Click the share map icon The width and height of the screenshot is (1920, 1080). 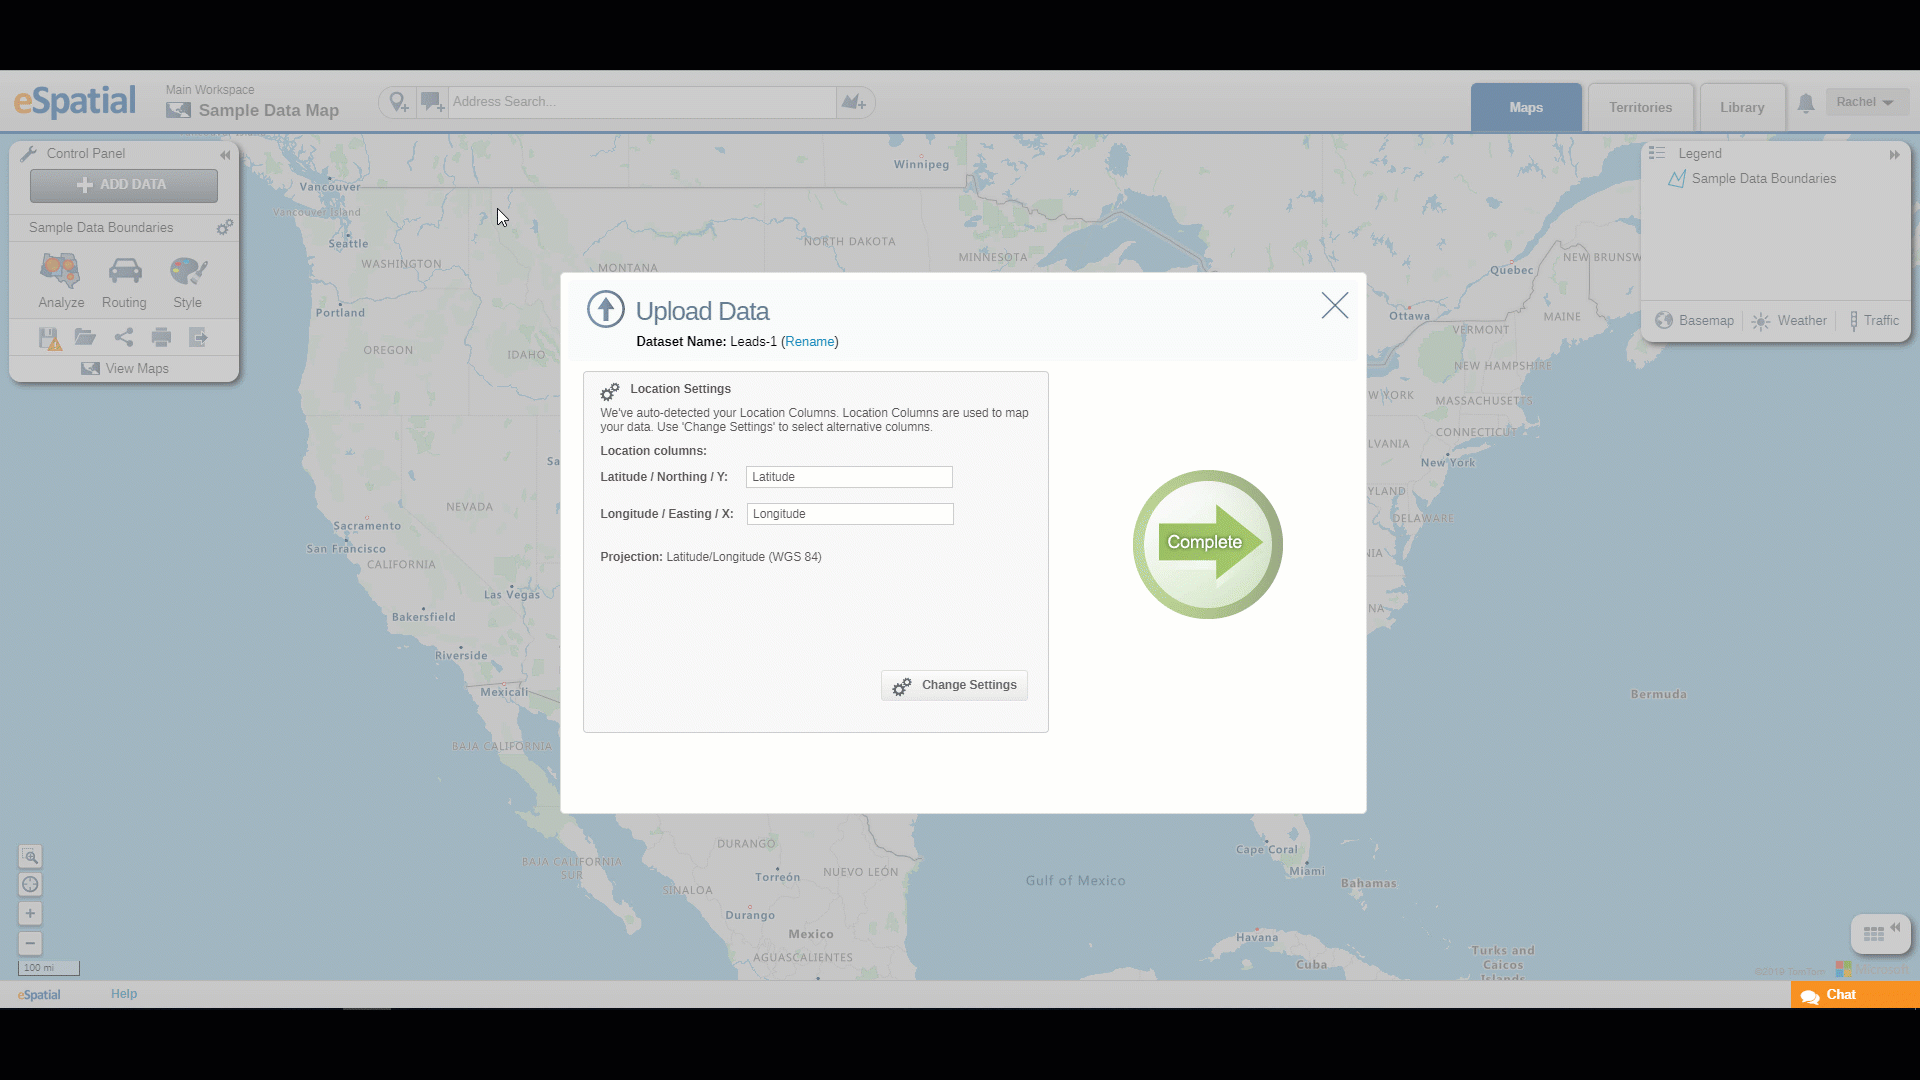(x=124, y=337)
